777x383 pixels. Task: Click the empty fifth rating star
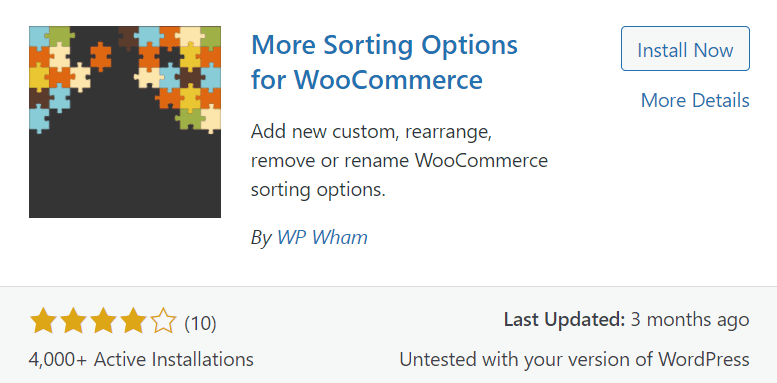coord(164,321)
